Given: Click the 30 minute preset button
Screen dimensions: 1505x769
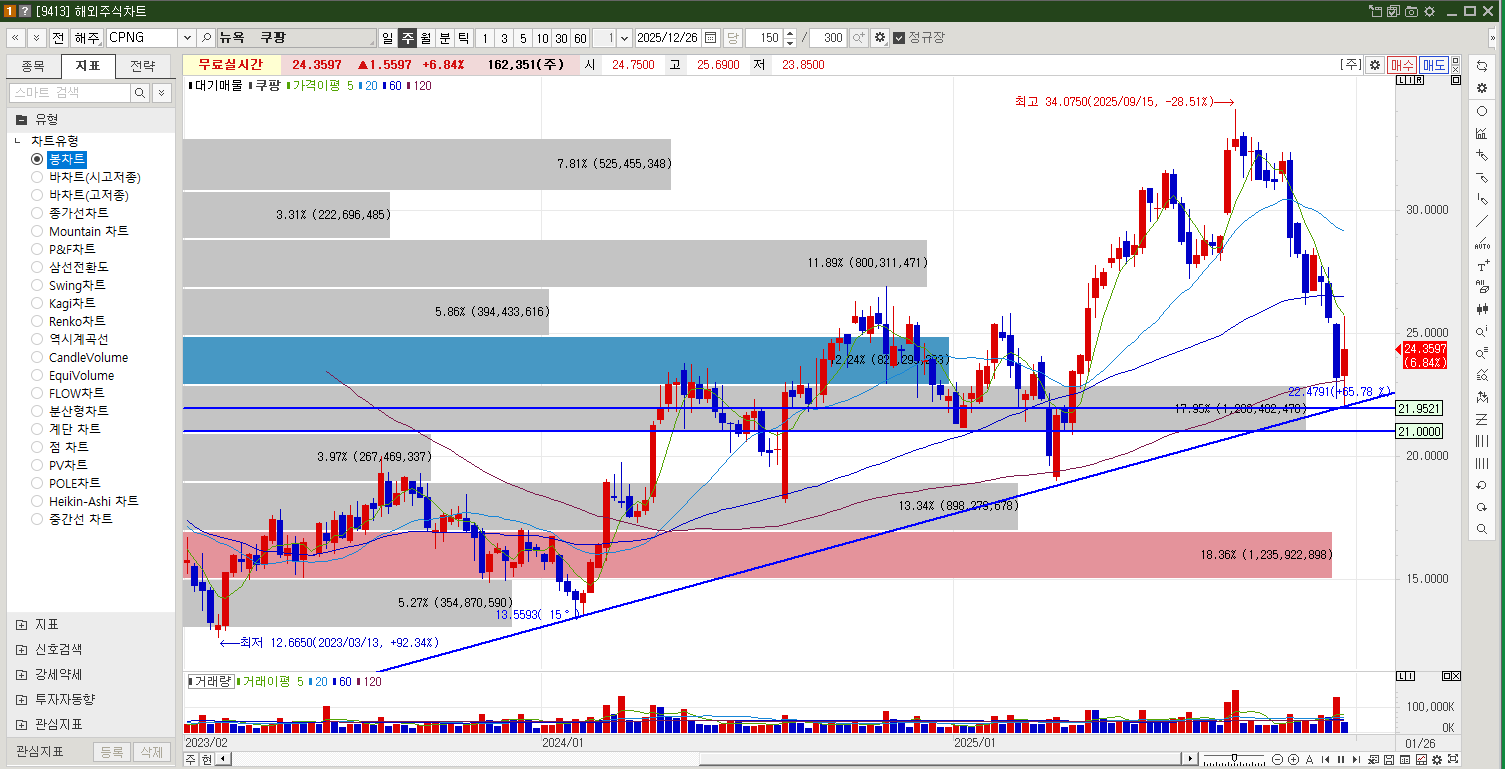Looking at the screenshot, I should pos(560,38).
